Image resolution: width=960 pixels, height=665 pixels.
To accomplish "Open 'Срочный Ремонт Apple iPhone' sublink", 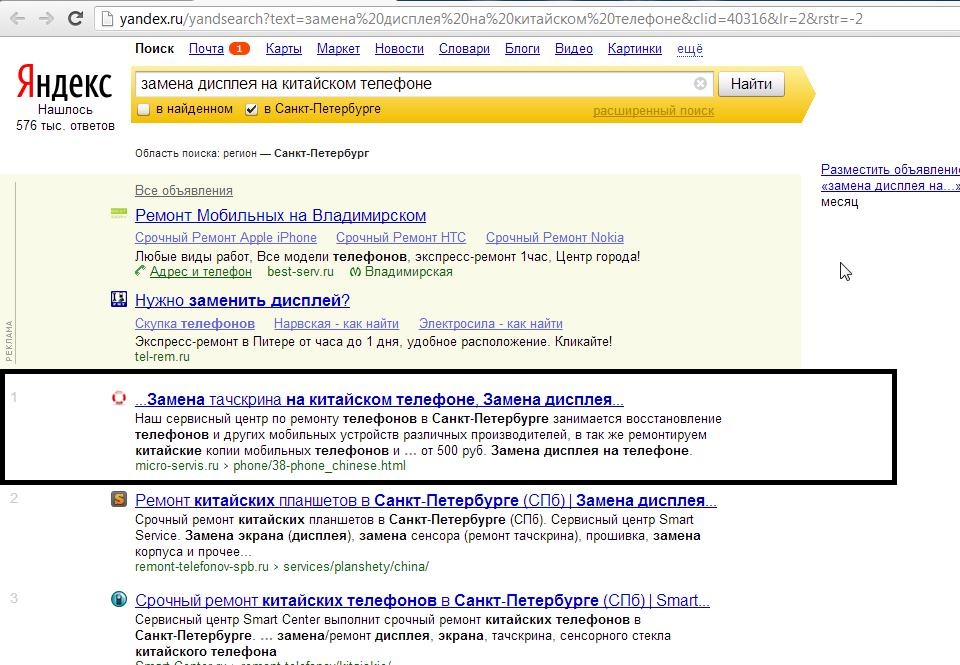I will coord(226,238).
